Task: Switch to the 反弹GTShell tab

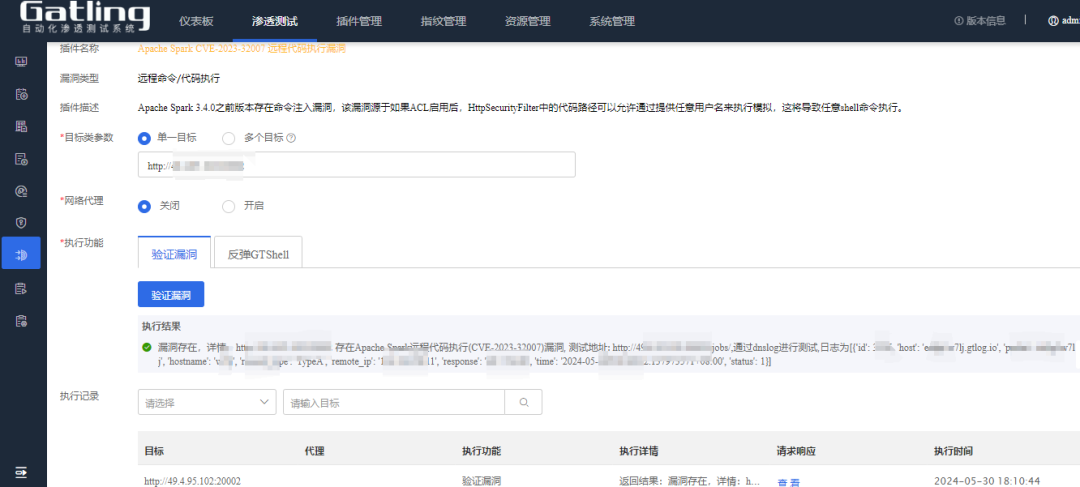Action: tap(258, 254)
